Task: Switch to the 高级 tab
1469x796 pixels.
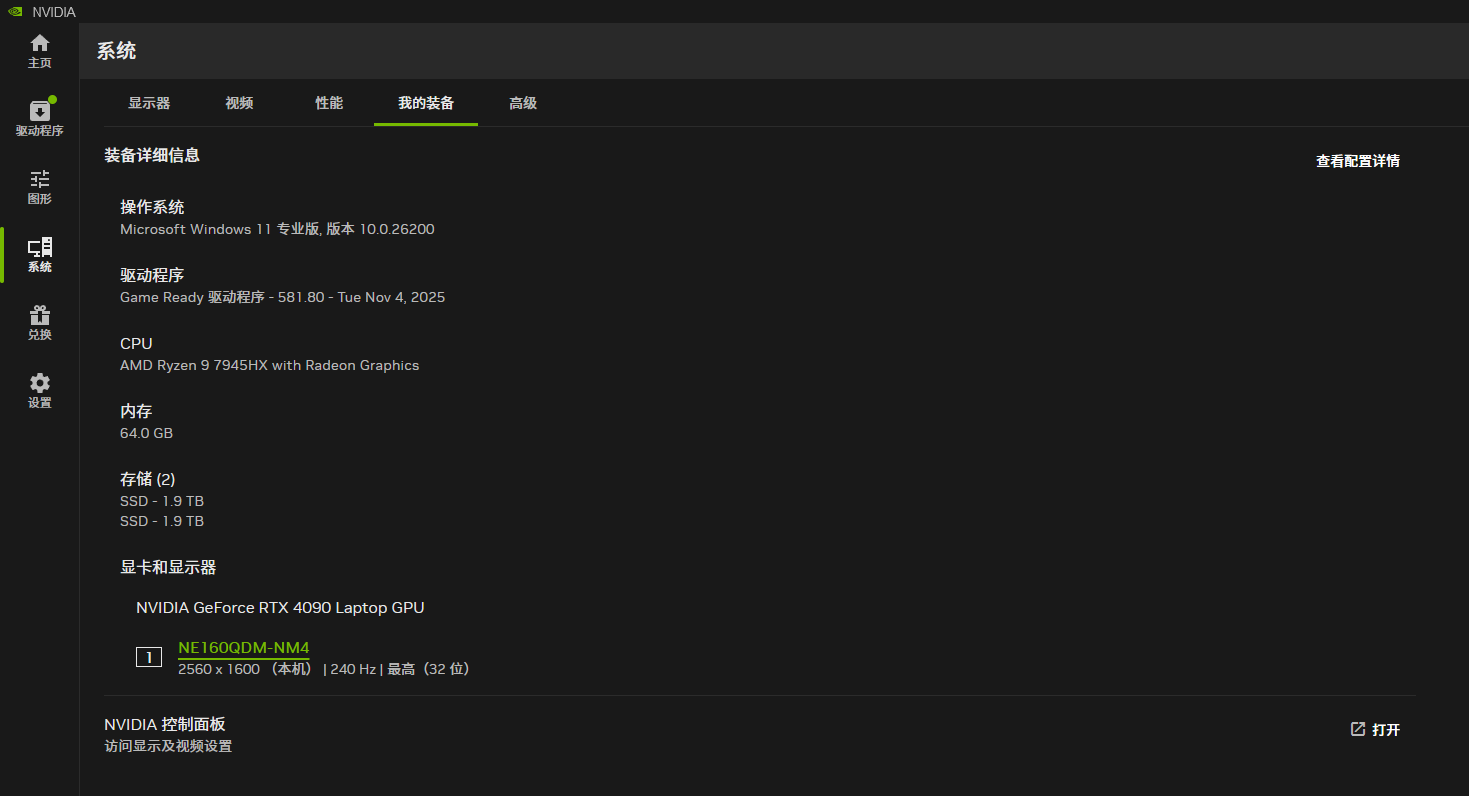Action: [523, 103]
